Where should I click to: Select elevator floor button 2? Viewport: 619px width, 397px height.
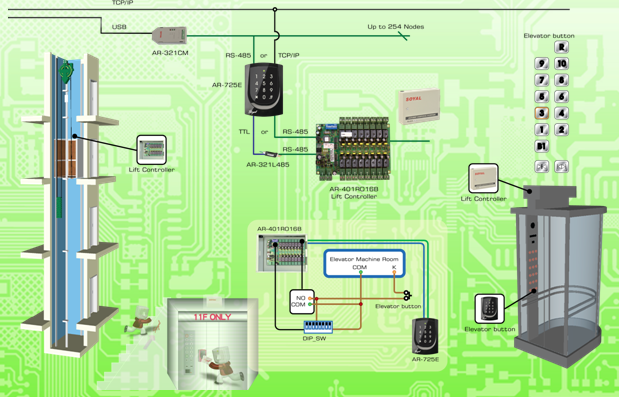tap(561, 129)
